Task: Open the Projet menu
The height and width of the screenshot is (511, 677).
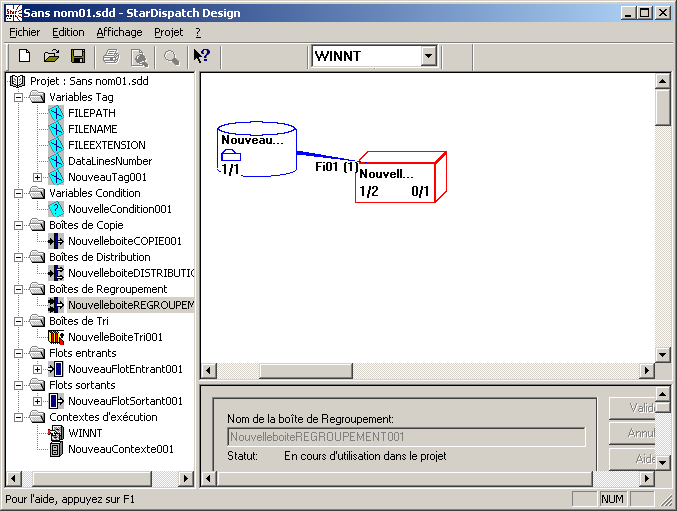Action: coord(168,32)
